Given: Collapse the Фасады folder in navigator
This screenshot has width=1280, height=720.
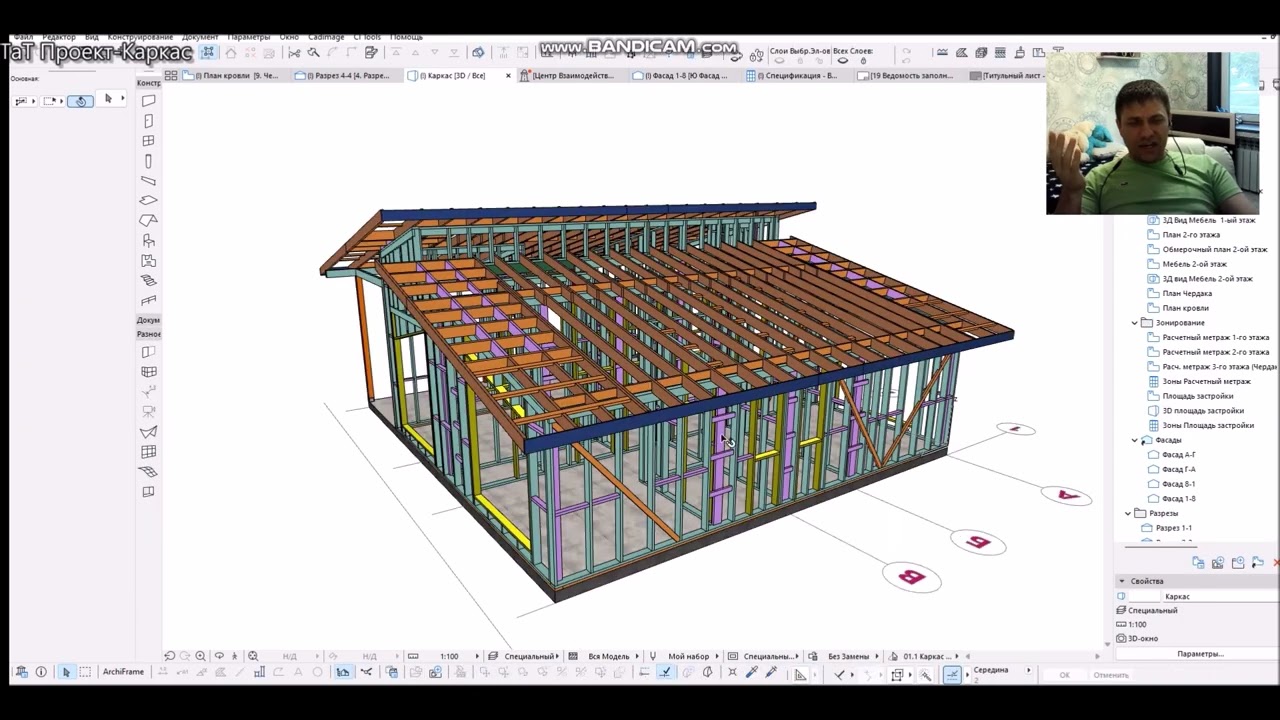Looking at the screenshot, I should 1135,440.
